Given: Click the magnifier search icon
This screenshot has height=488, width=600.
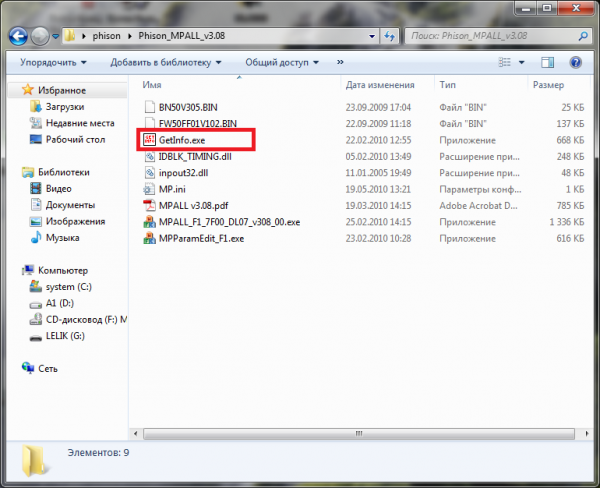Looking at the screenshot, I should click(583, 36).
